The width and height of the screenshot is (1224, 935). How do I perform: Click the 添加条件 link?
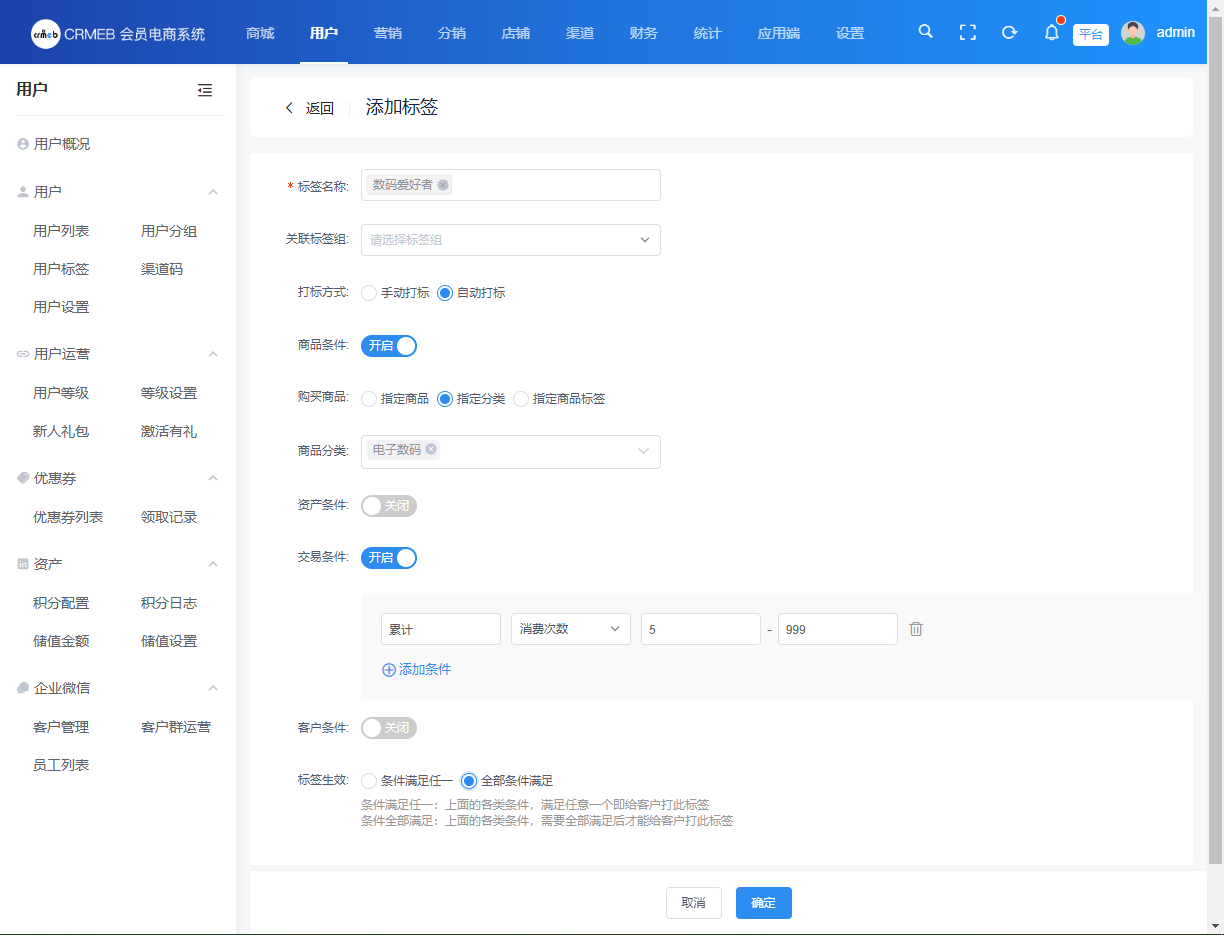click(417, 670)
